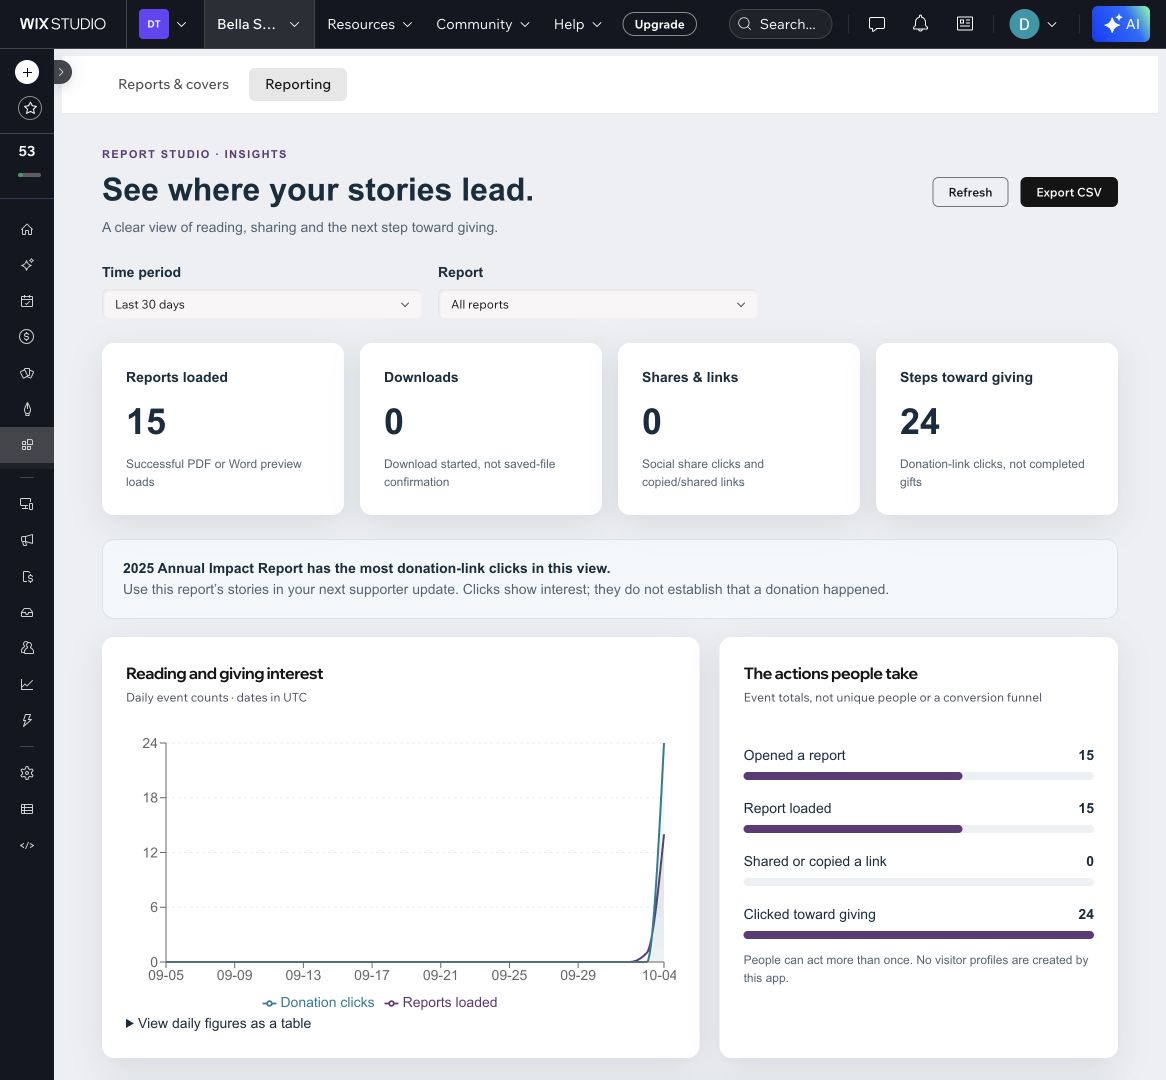The image size is (1166, 1080).
Task: Open the chat messages icon in top bar
Action: point(877,24)
